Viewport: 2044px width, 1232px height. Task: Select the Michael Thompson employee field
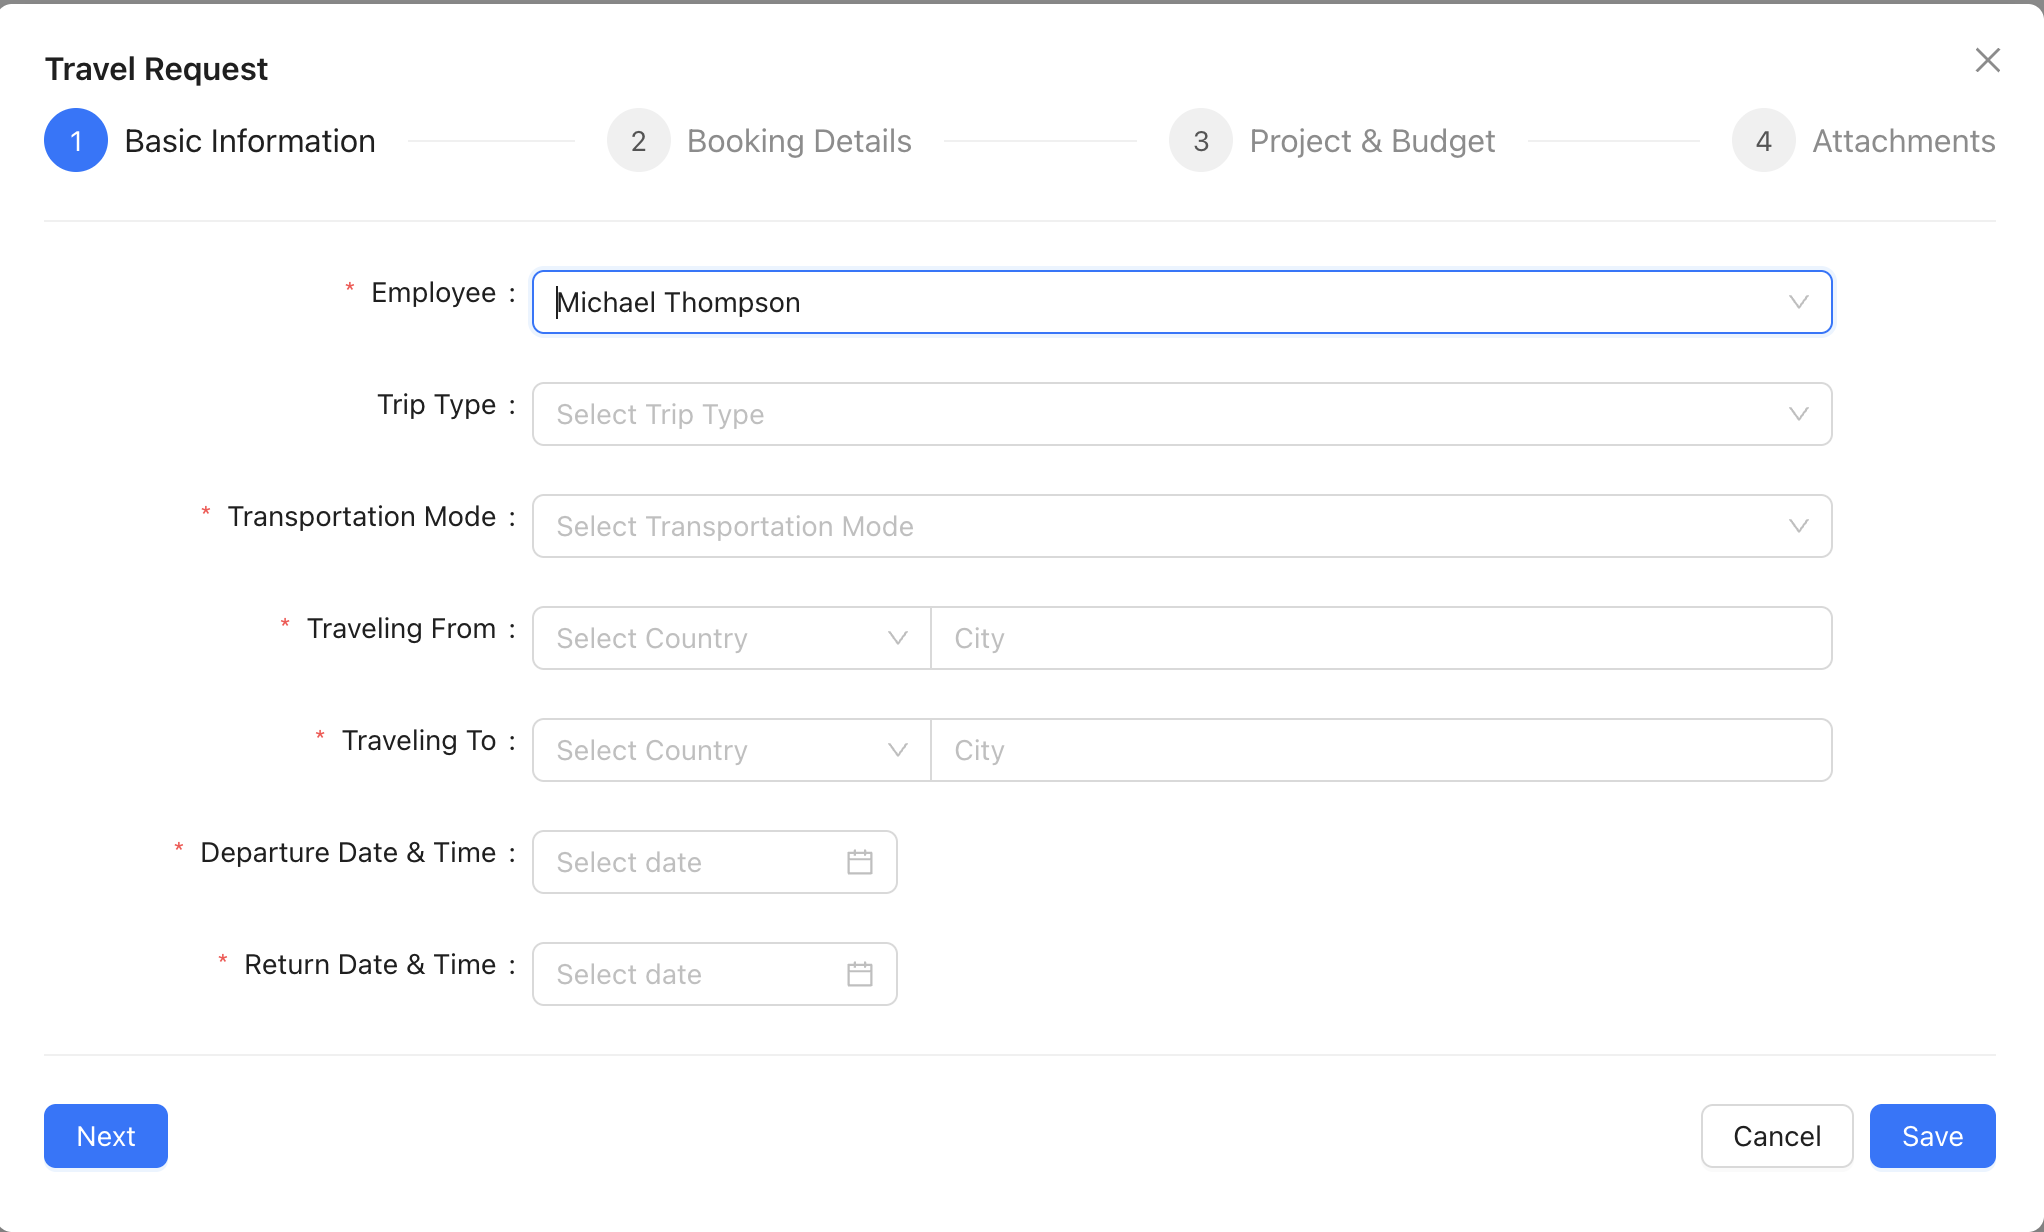pos(1100,302)
